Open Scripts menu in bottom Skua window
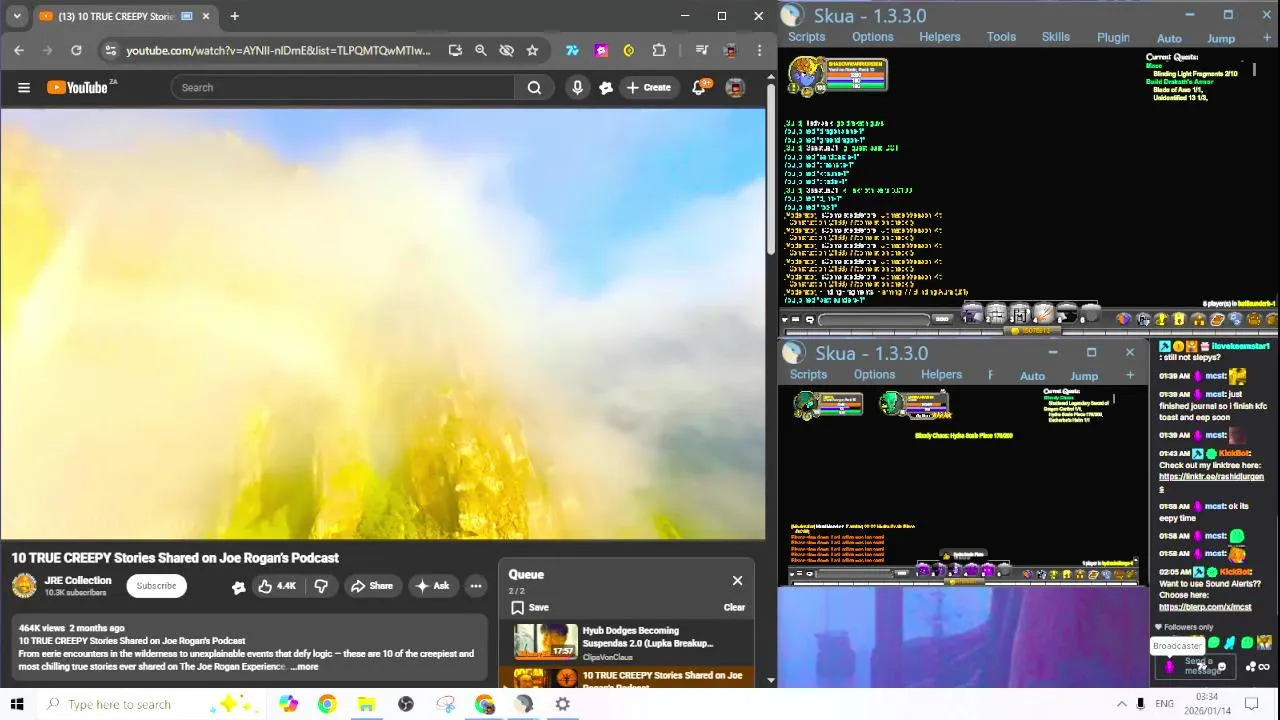 [808, 375]
